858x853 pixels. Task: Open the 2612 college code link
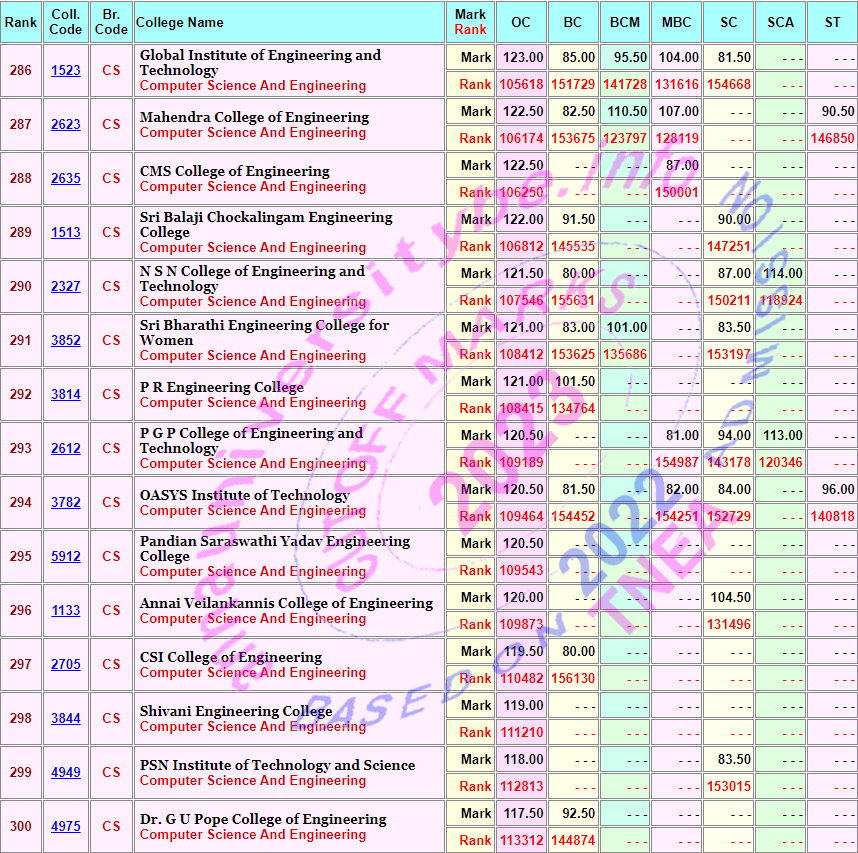coord(66,449)
